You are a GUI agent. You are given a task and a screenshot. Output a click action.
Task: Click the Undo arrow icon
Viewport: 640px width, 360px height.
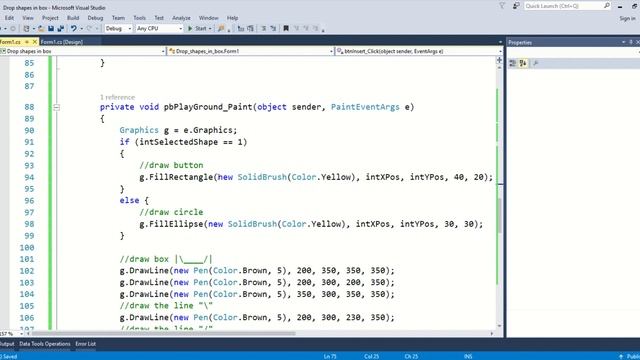point(73,29)
